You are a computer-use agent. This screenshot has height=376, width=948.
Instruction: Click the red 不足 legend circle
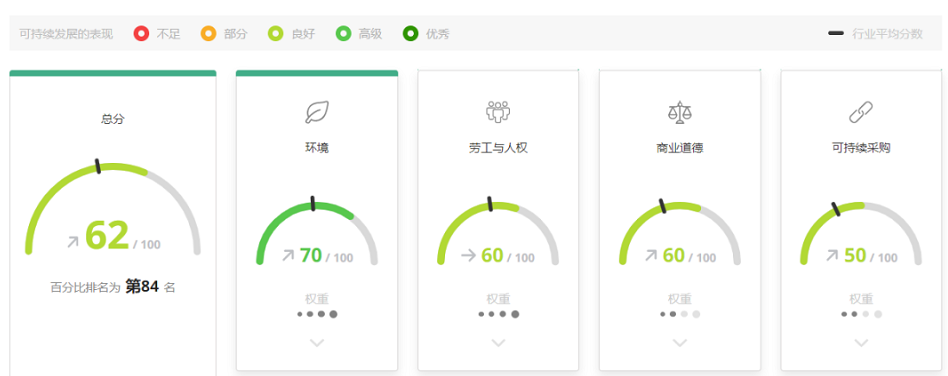point(141,34)
